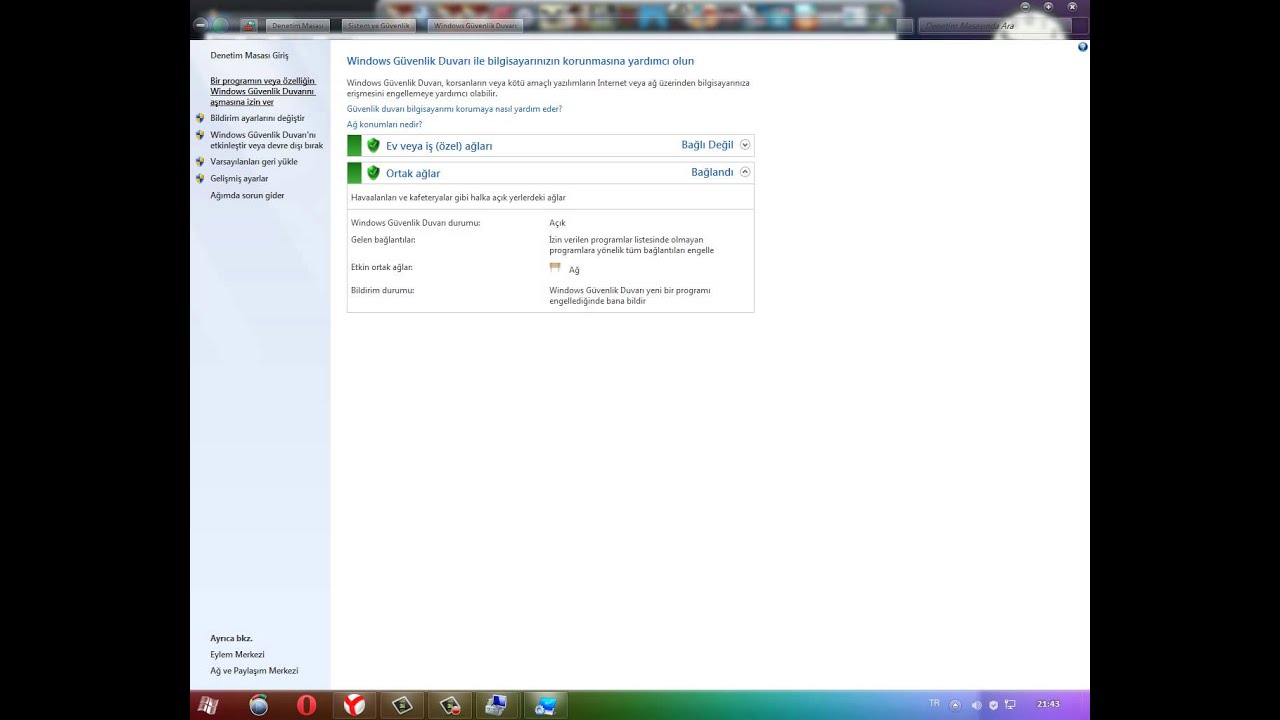Click the Action Center shield tray icon
This screenshot has height=720, width=1280.
tap(993, 705)
